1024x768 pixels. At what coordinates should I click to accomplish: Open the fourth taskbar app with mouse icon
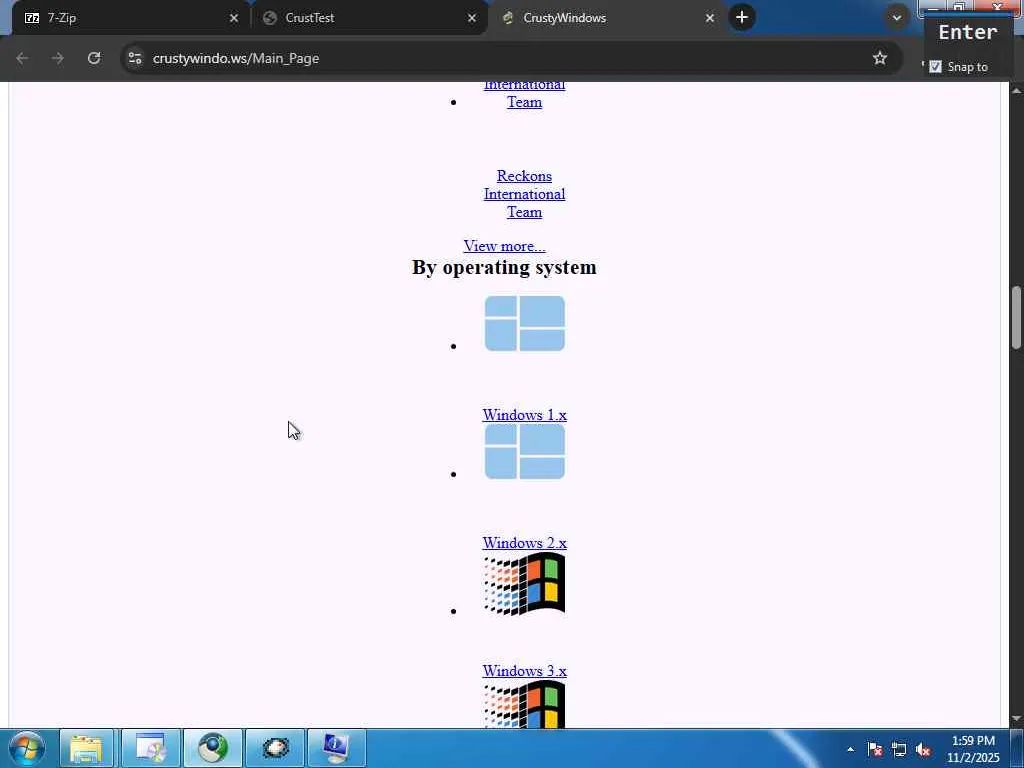pyautogui.click(x=276, y=748)
